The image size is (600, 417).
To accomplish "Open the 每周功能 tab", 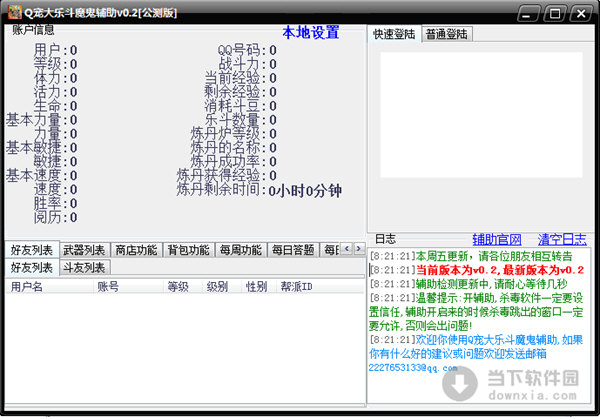I will [x=241, y=250].
